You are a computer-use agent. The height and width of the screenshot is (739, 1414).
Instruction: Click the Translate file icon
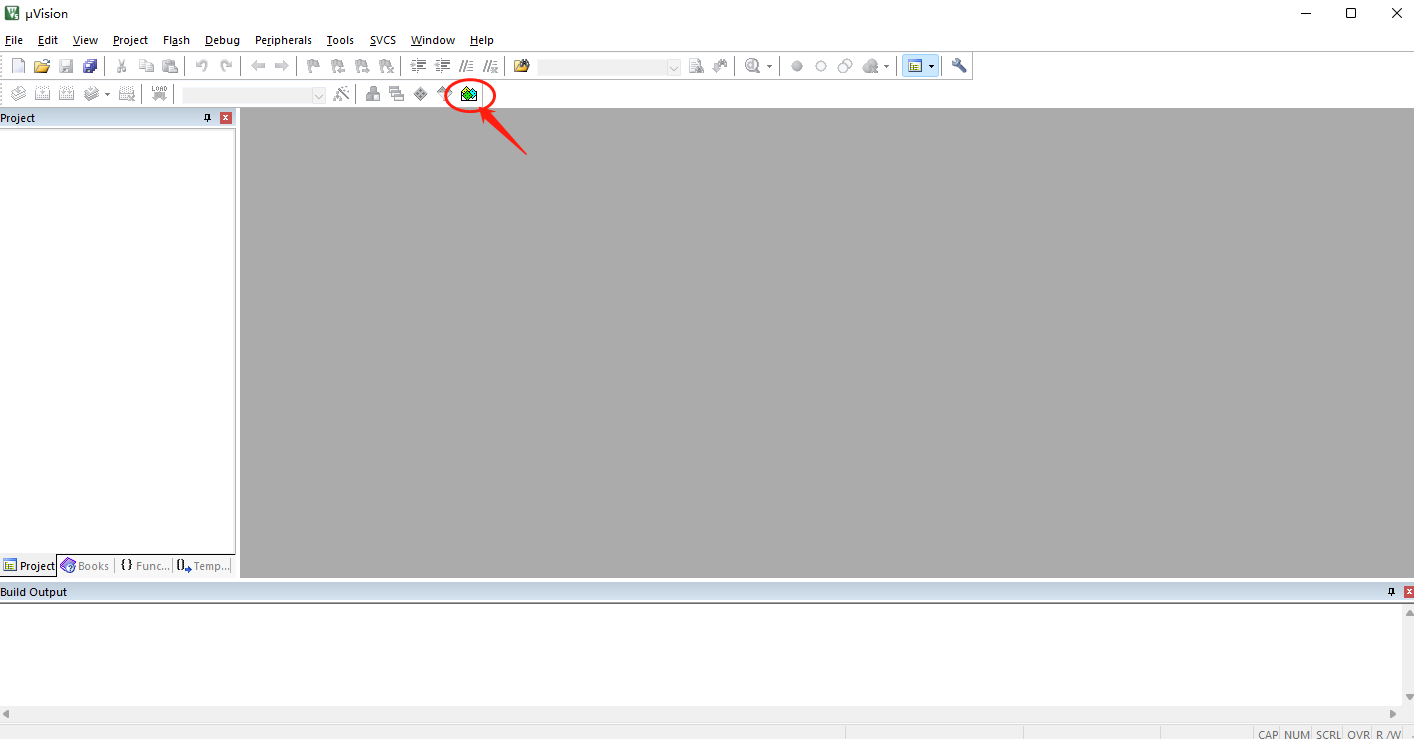coord(18,94)
